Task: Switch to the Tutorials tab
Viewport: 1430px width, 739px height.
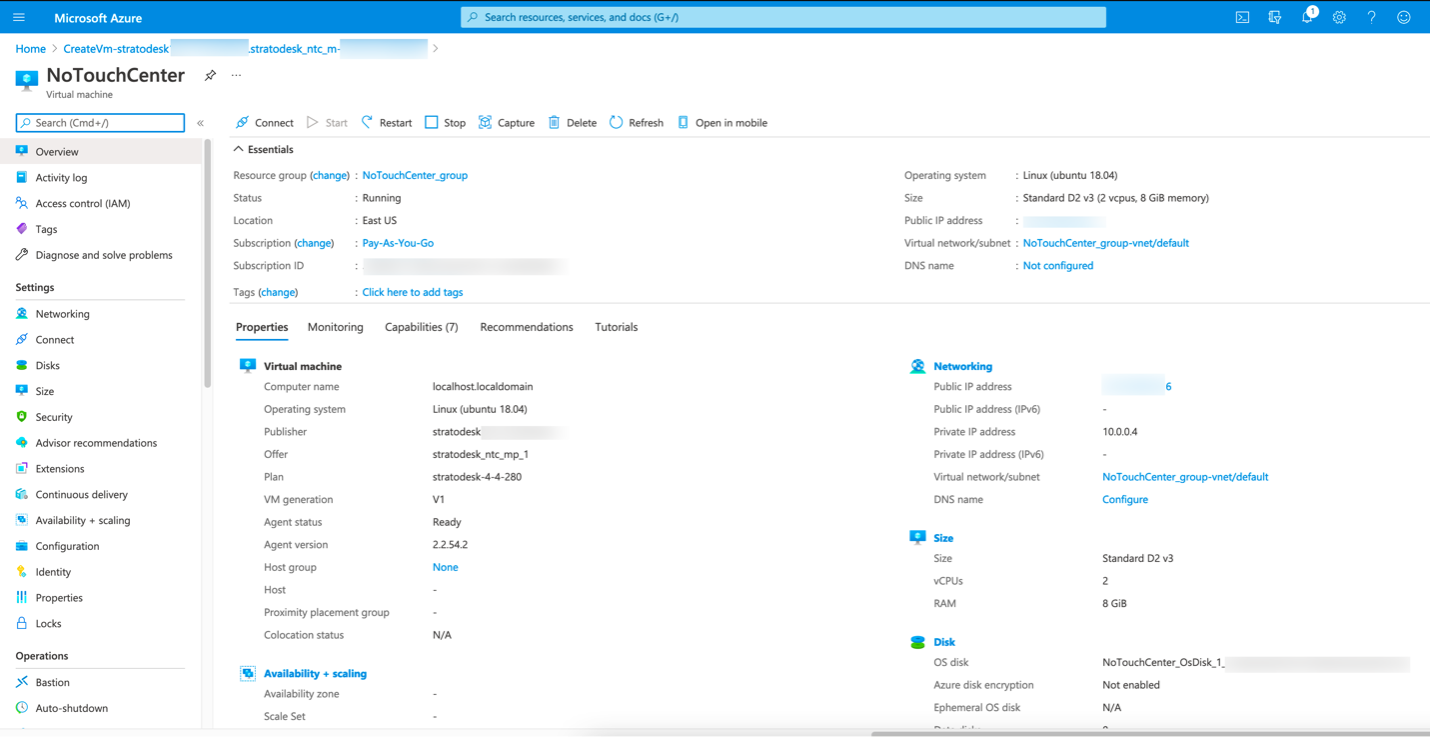Action: [x=616, y=327]
